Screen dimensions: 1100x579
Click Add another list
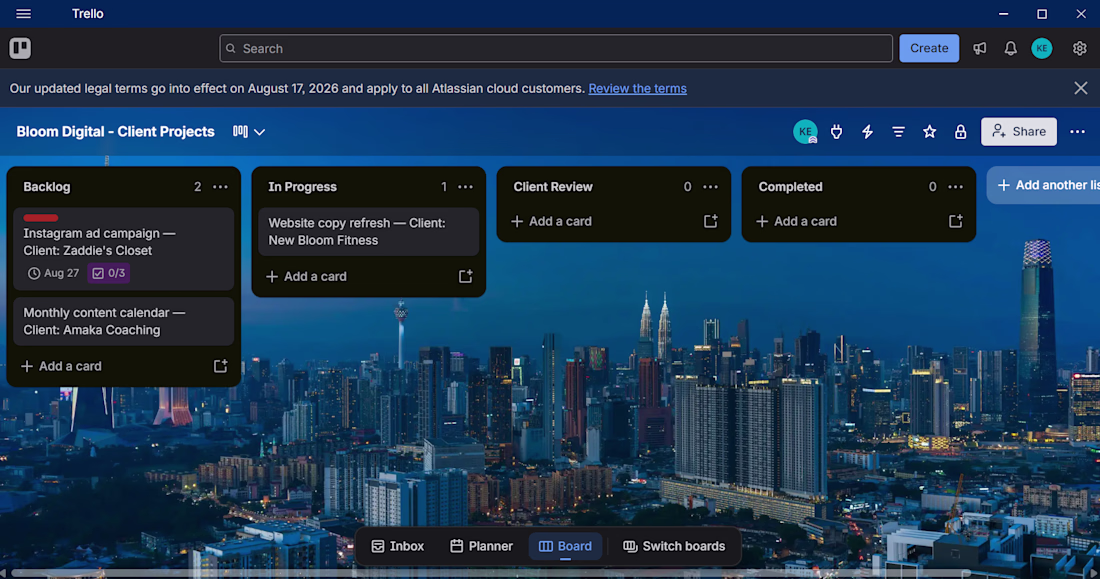click(1043, 185)
